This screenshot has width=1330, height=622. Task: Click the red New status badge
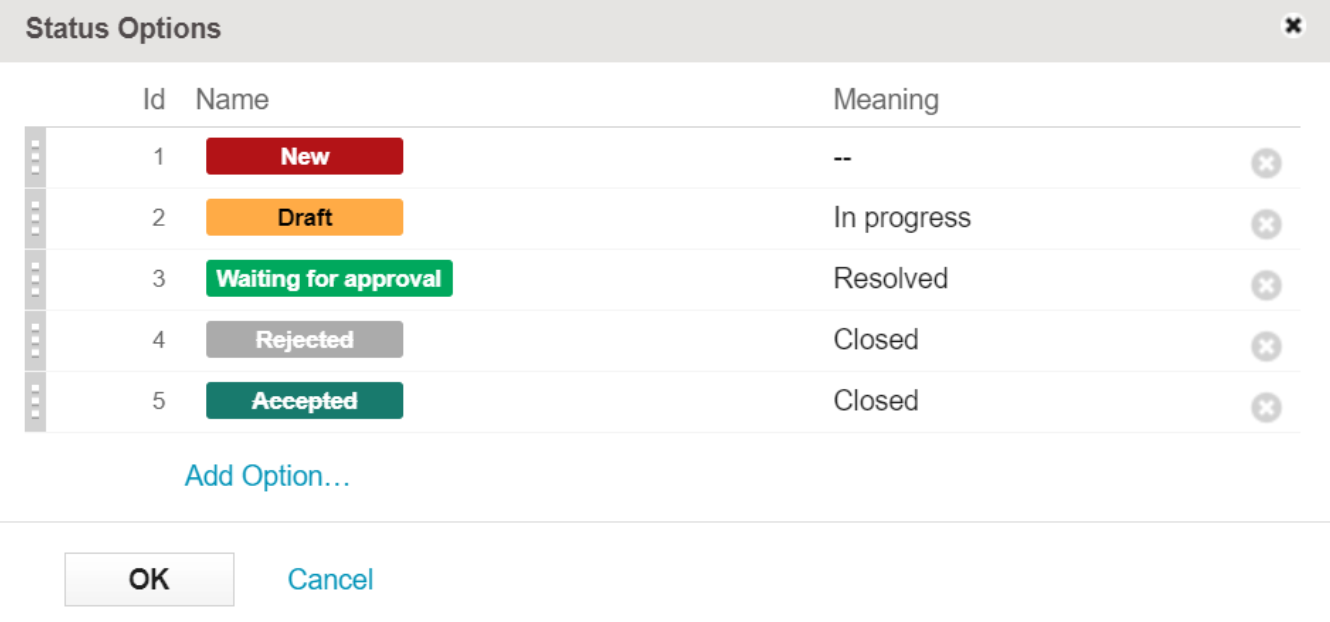click(x=304, y=157)
